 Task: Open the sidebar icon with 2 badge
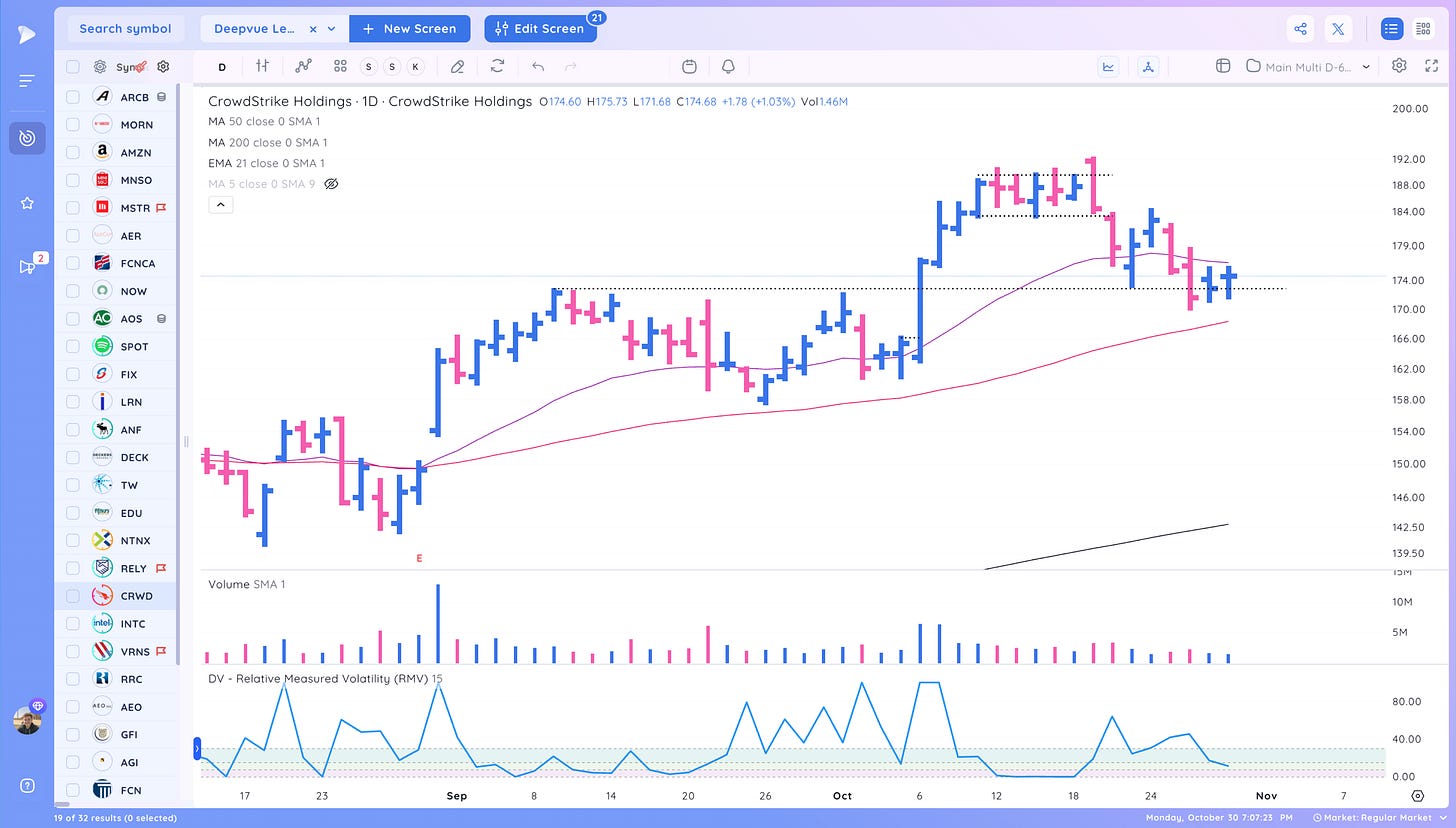pyautogui.click(x=27, y=266)
